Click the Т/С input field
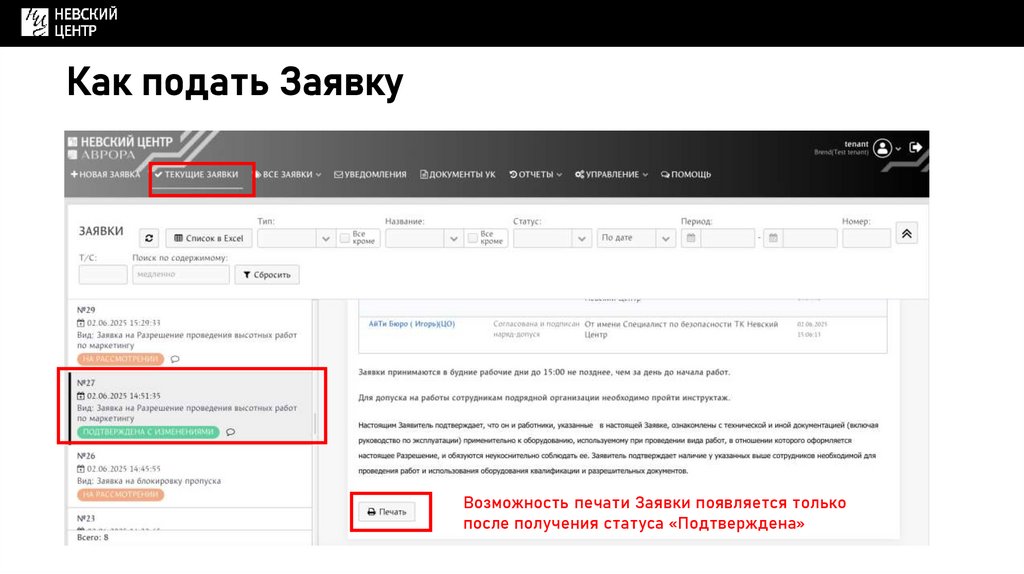The image size is (1024, 574). coord(103,275)
